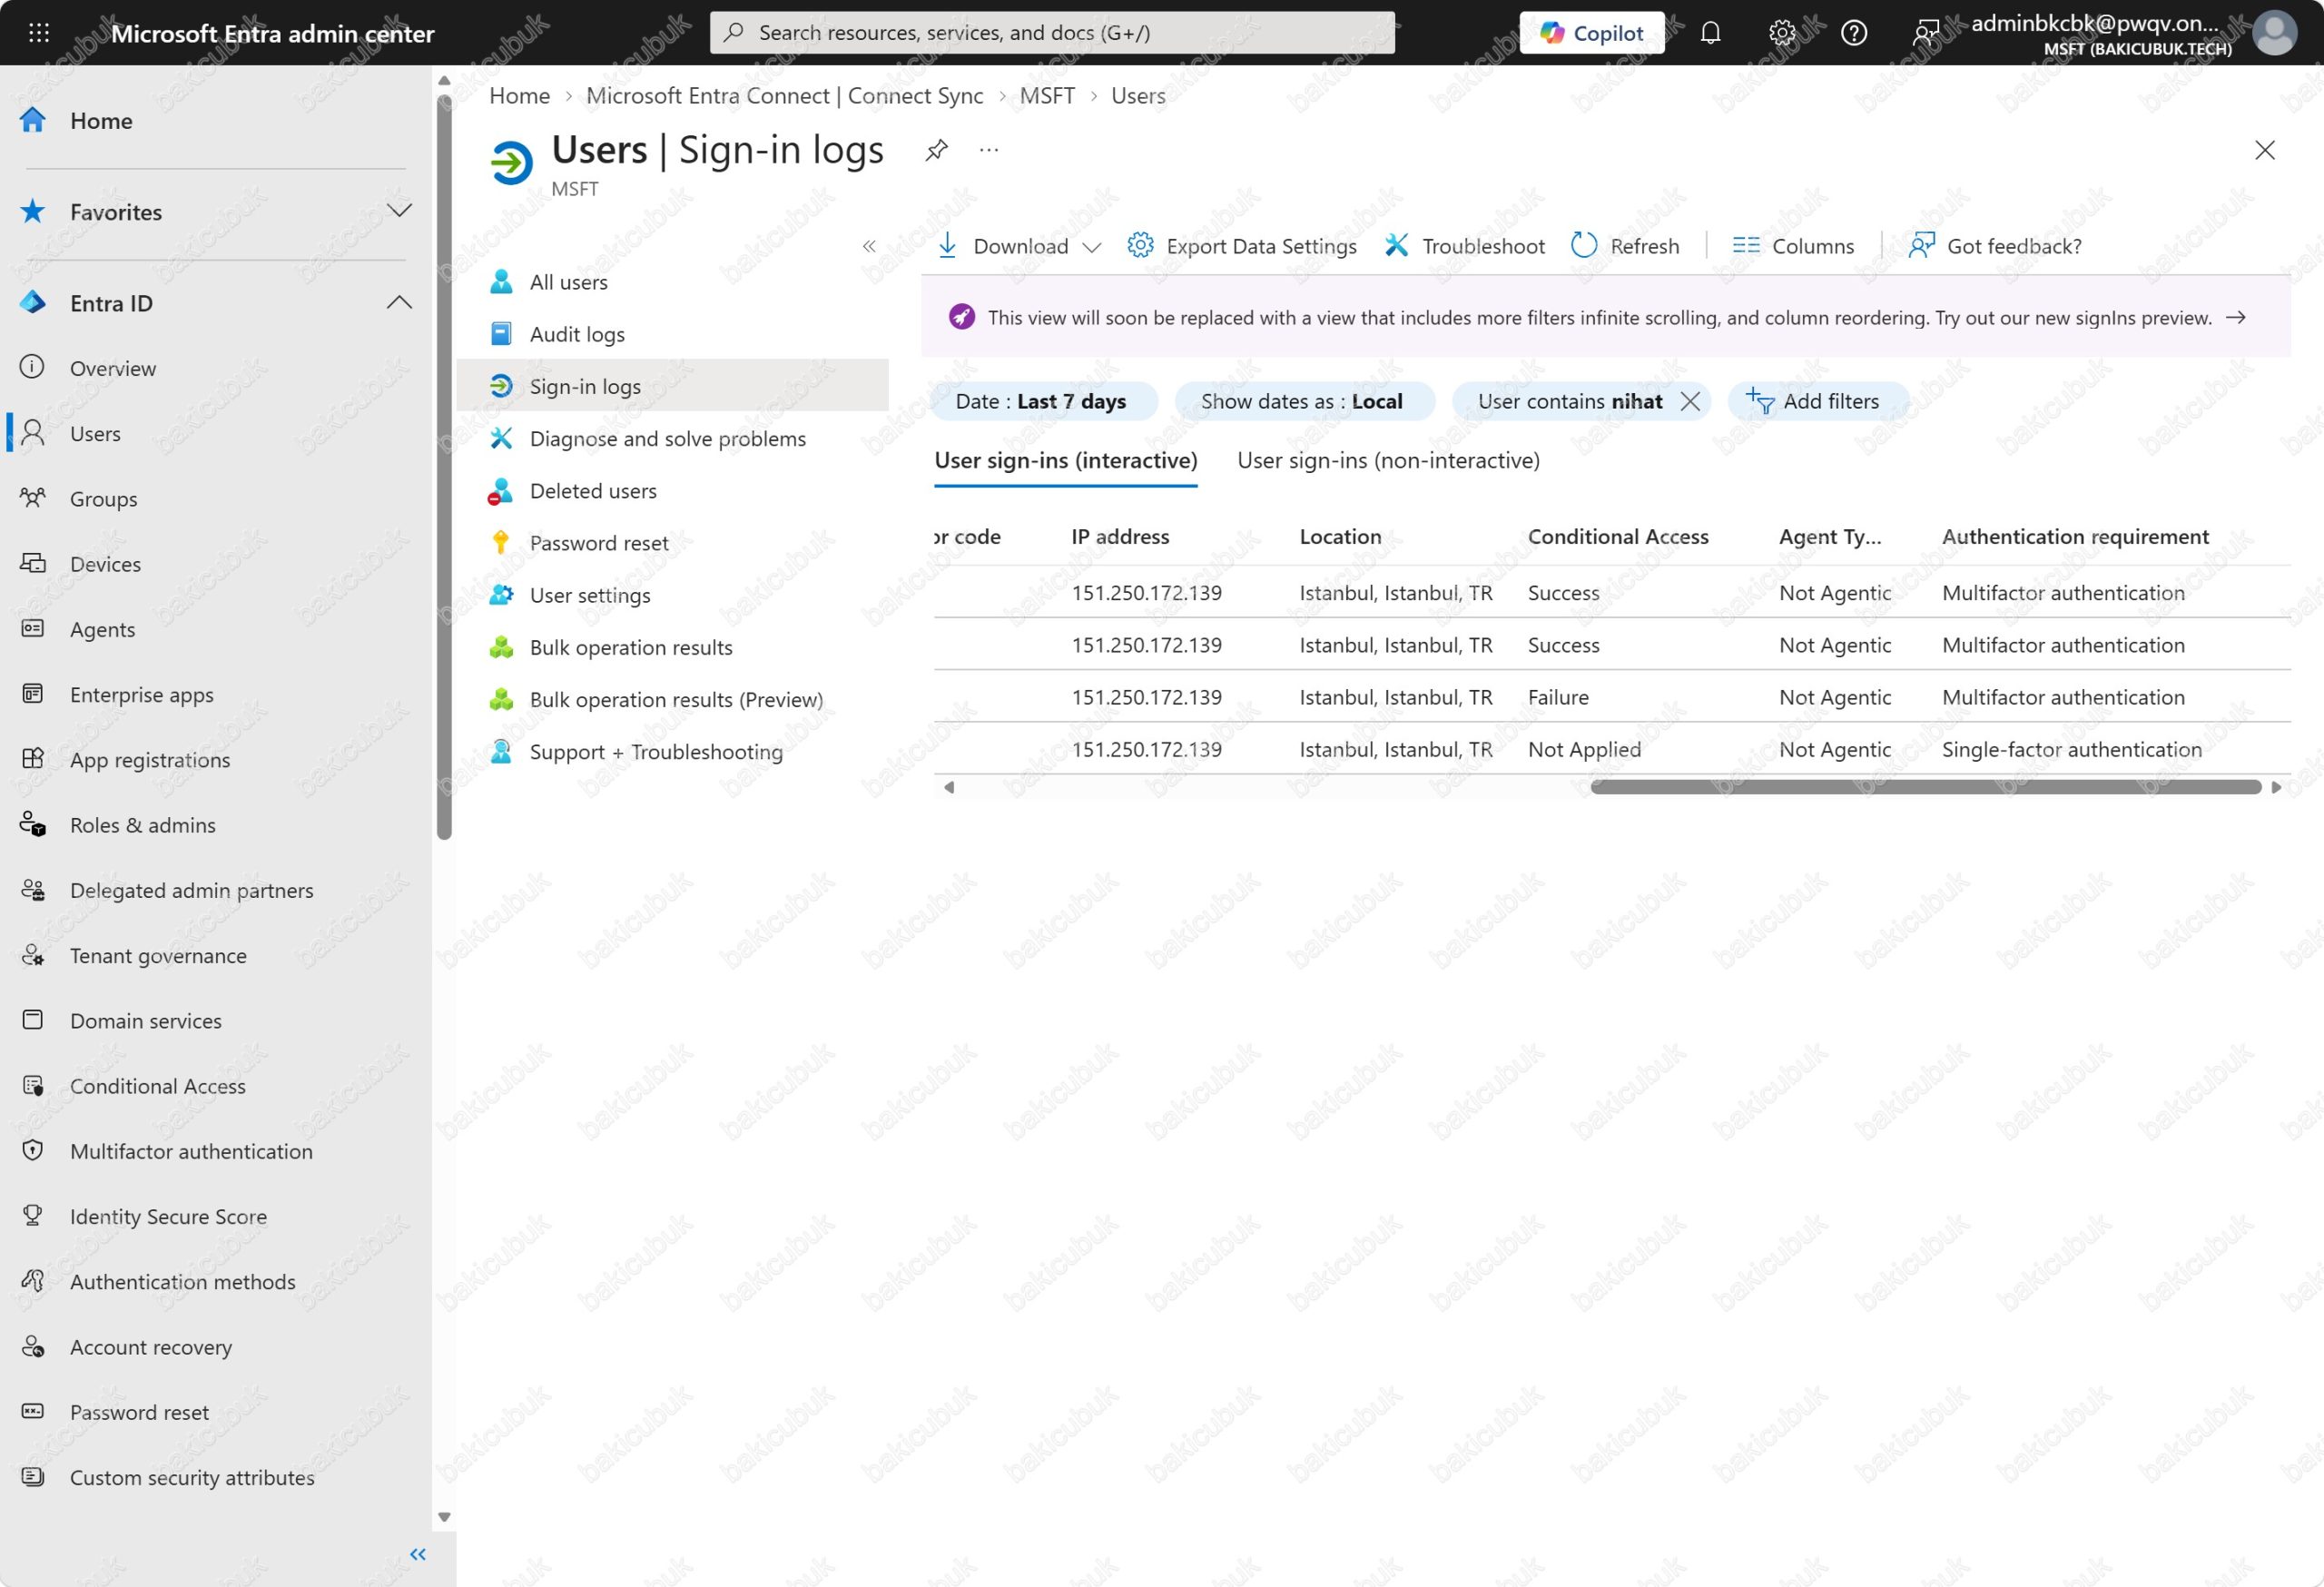
Task: Click the Troubleshoot tool icon
Action: [1397, 245]
